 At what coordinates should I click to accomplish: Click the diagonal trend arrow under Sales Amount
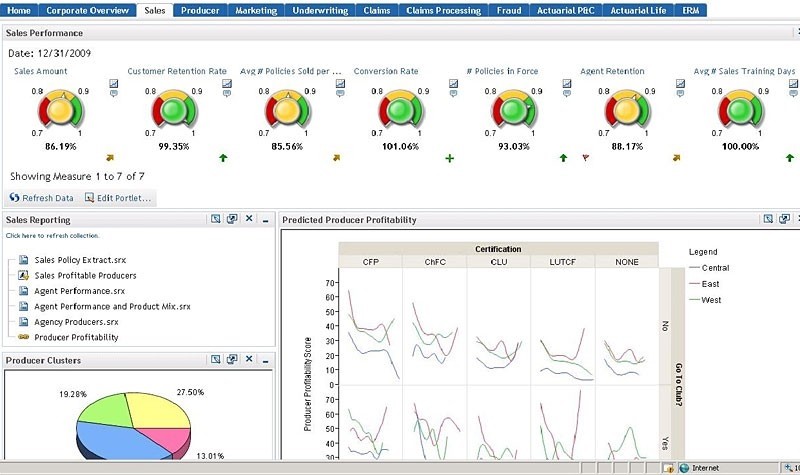coord(110,158)
